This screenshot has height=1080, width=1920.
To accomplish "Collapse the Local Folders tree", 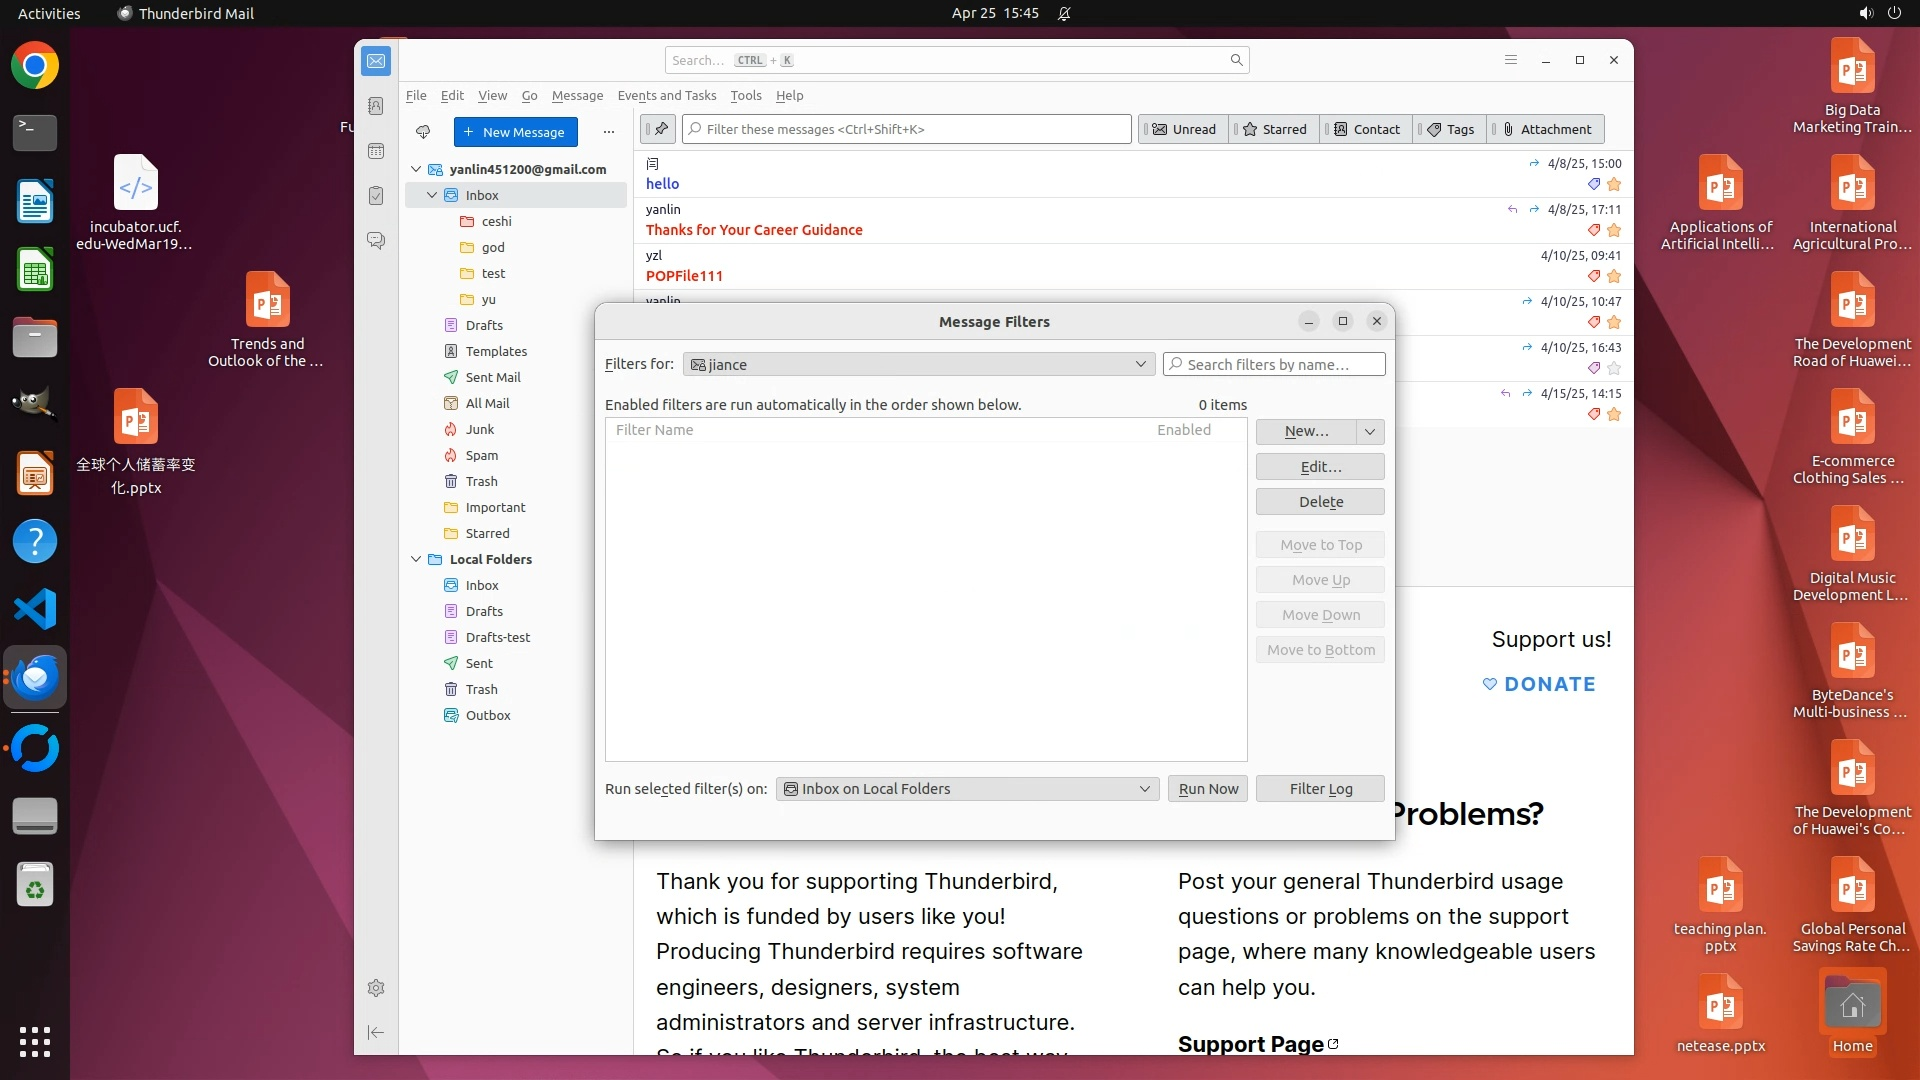I will point(416,559).
